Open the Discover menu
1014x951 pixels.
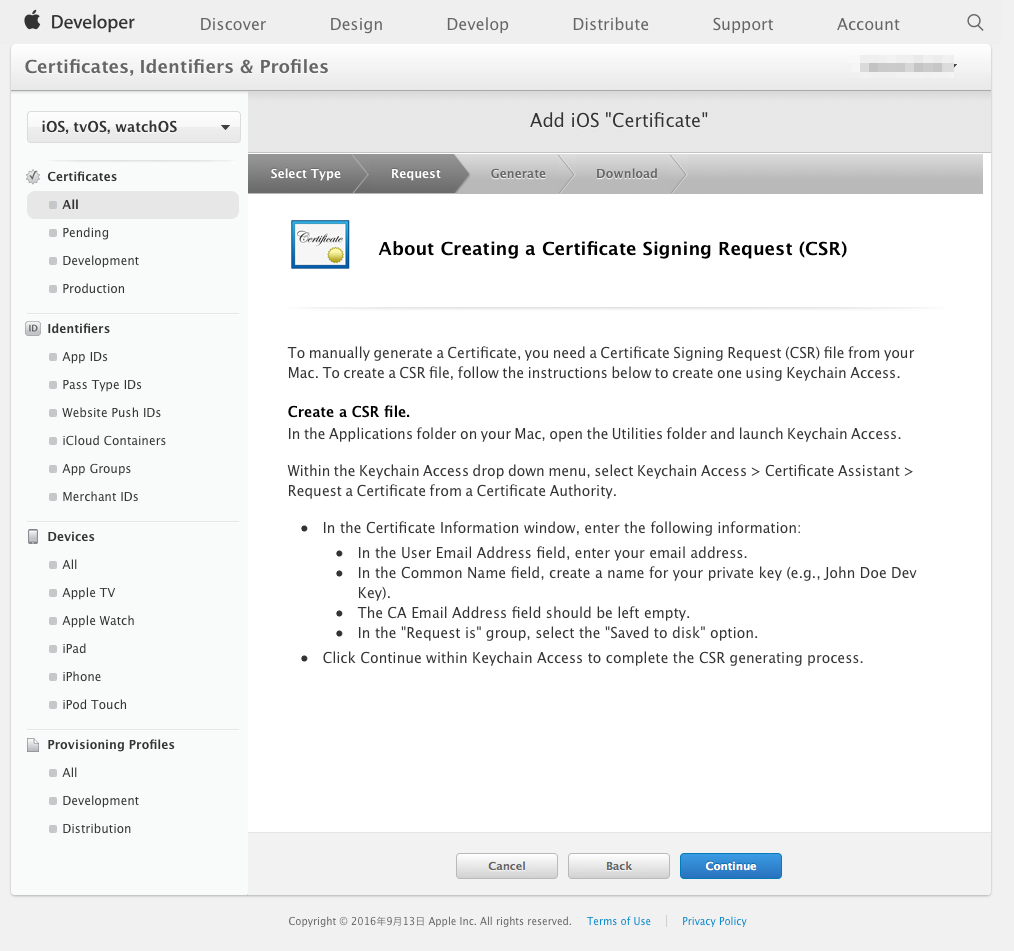[x=233, y=24]
